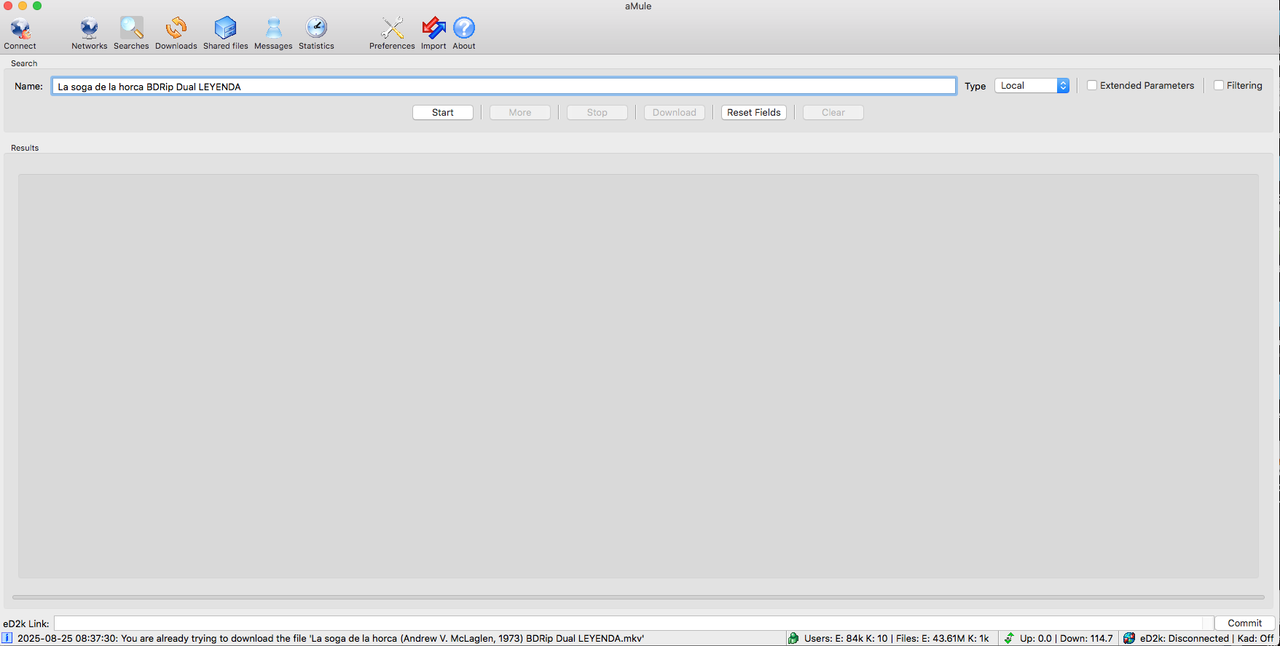Click the Connect toolbar icon
The image size is (1280, 646).
point(20,33)
